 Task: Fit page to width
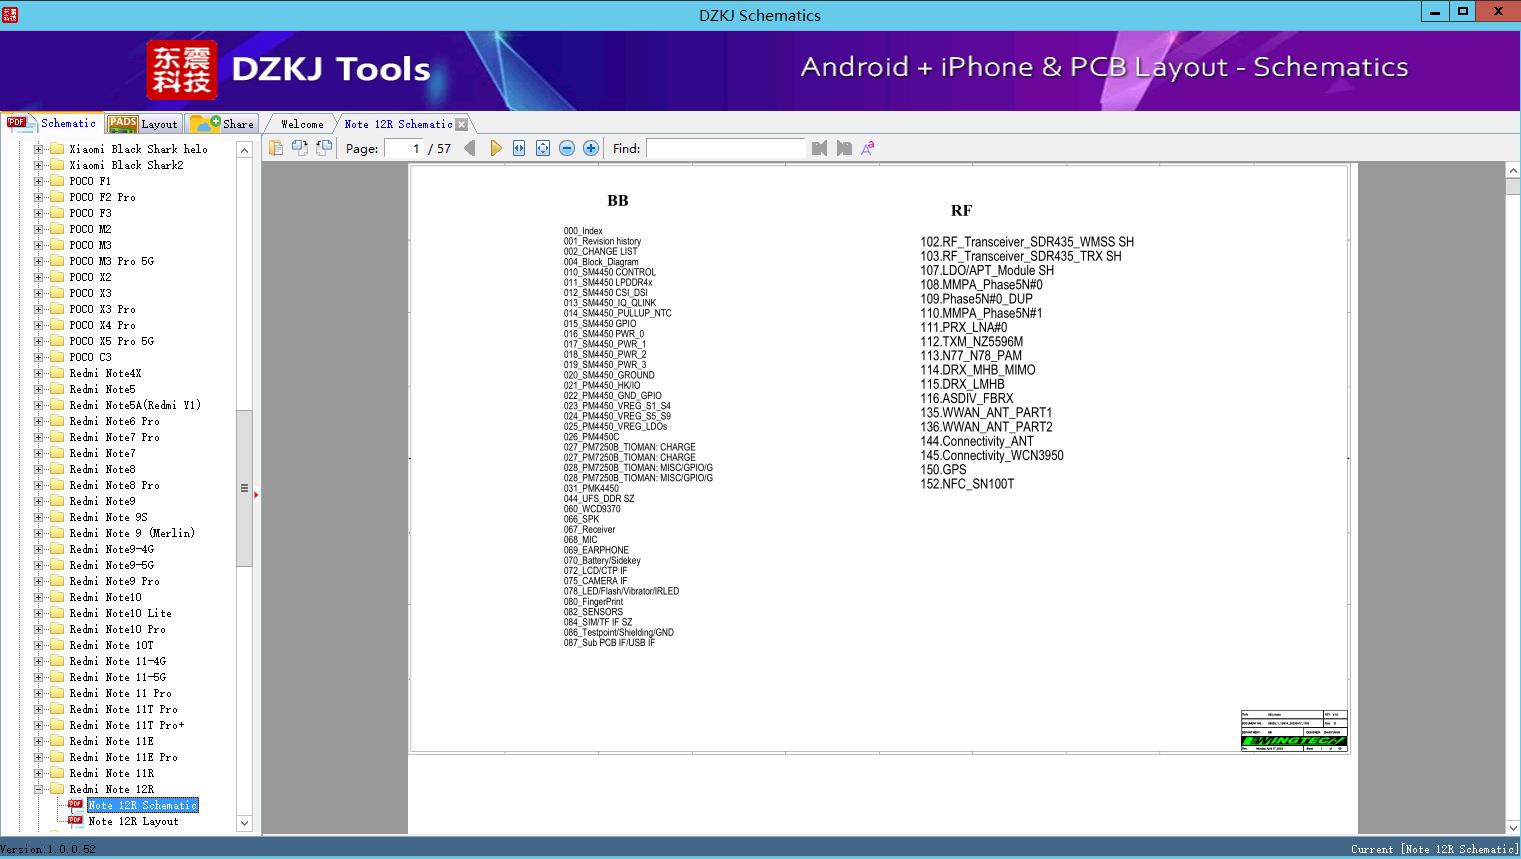[x=519, y=148]
